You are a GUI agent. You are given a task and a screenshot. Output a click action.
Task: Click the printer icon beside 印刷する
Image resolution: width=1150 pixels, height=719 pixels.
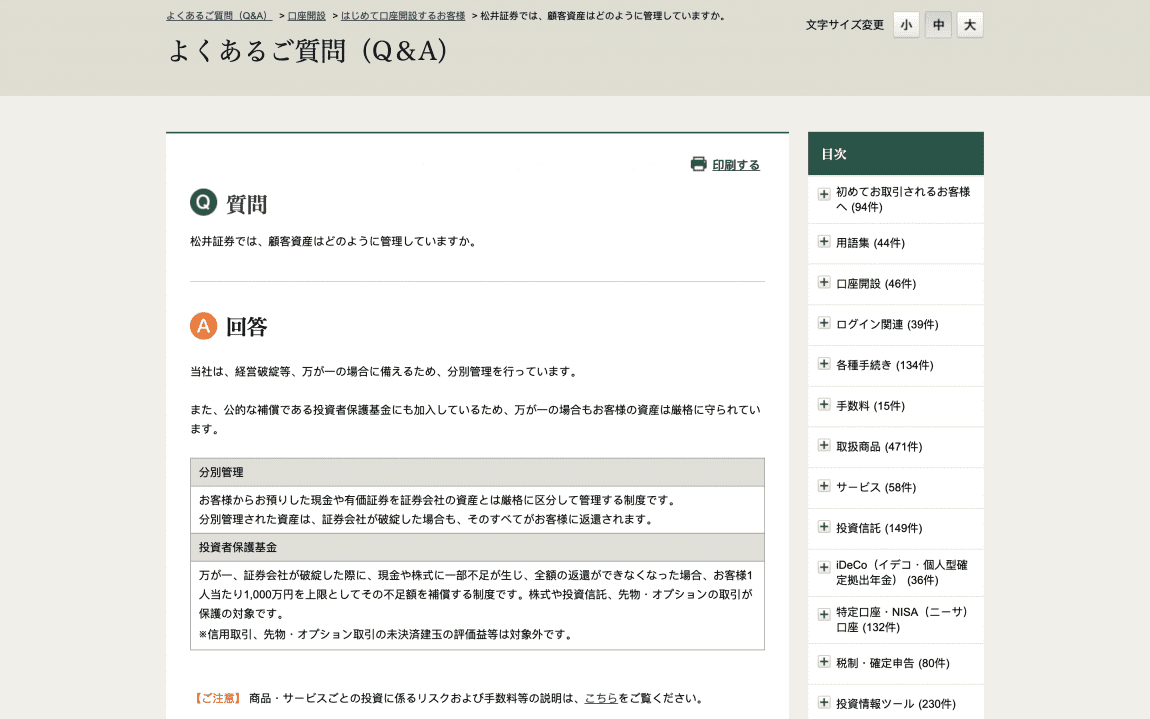point(698,164)
